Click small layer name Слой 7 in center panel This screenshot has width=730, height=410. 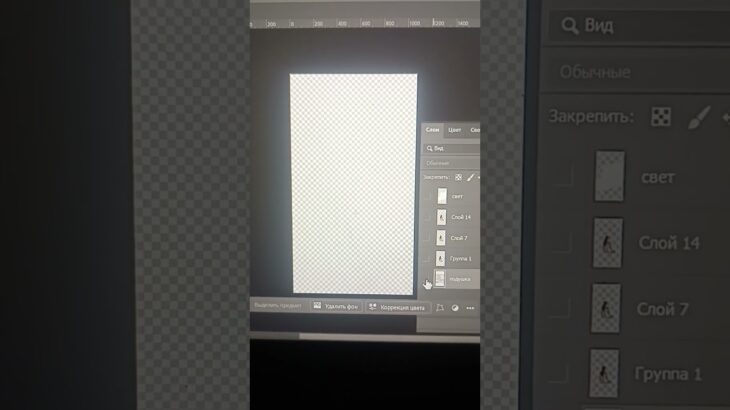click(459, 238)
